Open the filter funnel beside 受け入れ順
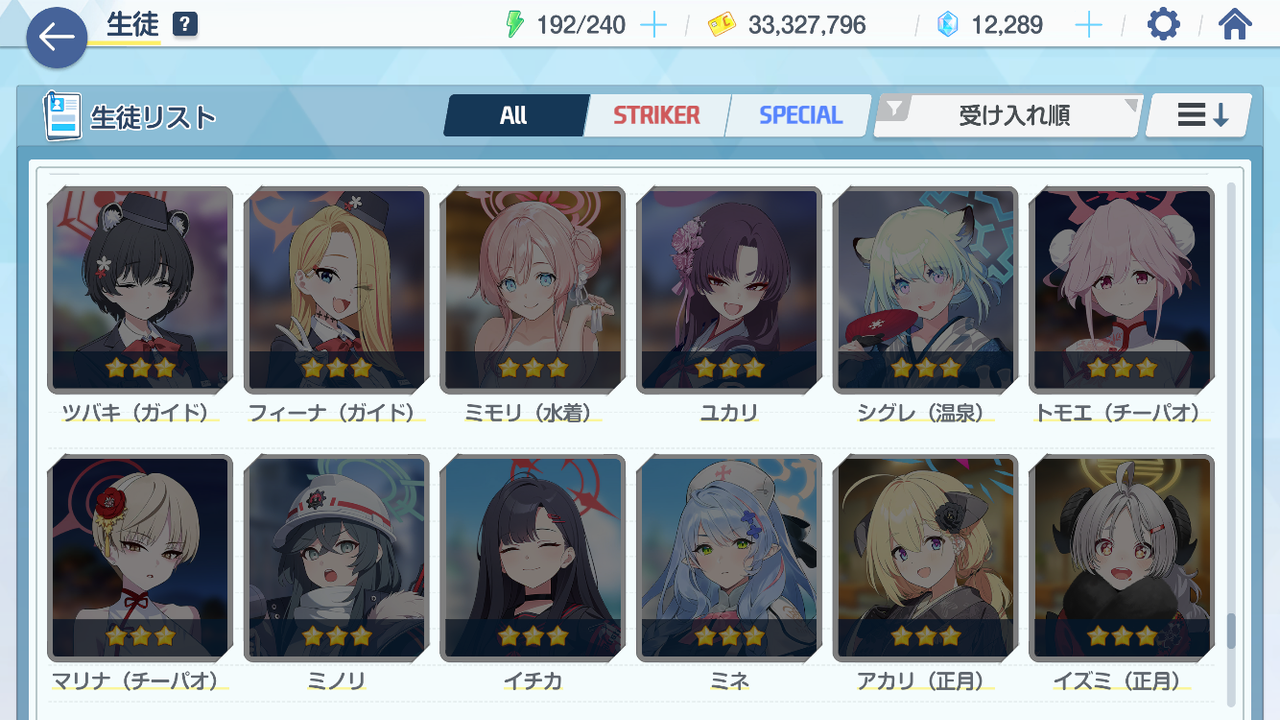The width and height of the screenshot is (1280, 720). point(893,108)
